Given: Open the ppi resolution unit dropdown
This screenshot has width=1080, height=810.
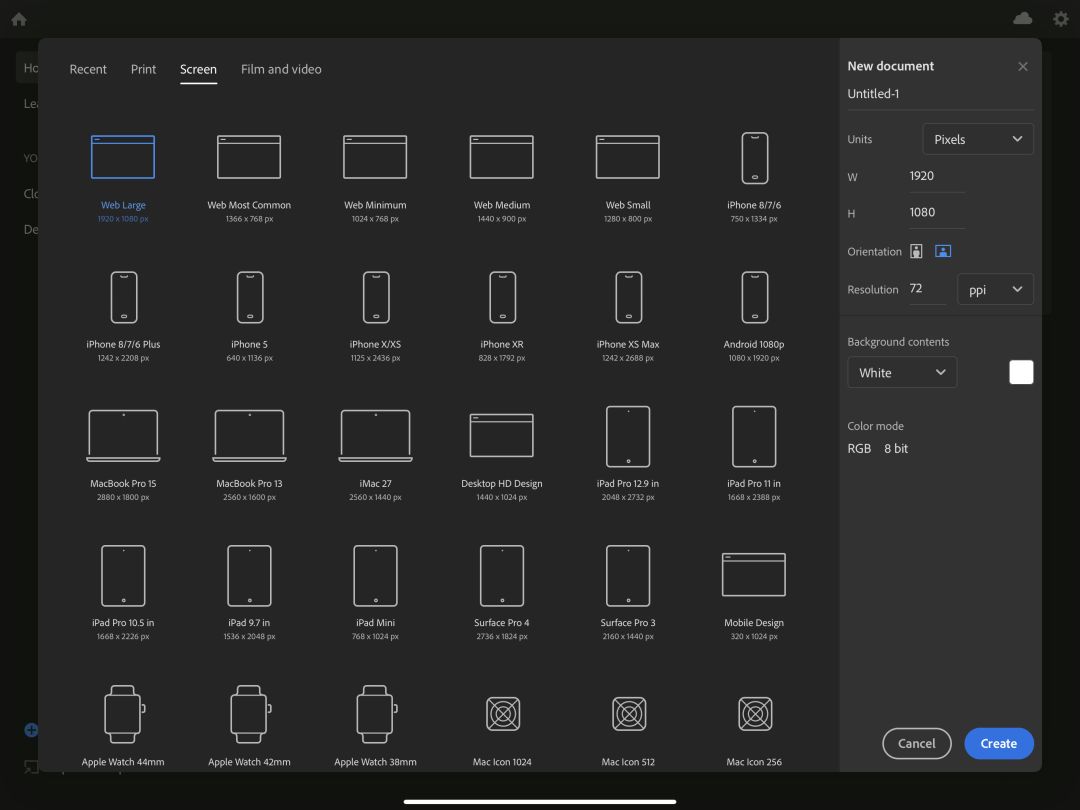Looking at the screenshot, I should [x=995, y=289].
